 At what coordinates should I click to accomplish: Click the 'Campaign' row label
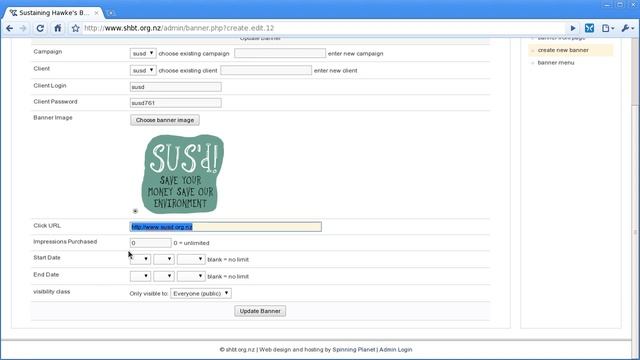pyautogui.click(x=48, y=52)
